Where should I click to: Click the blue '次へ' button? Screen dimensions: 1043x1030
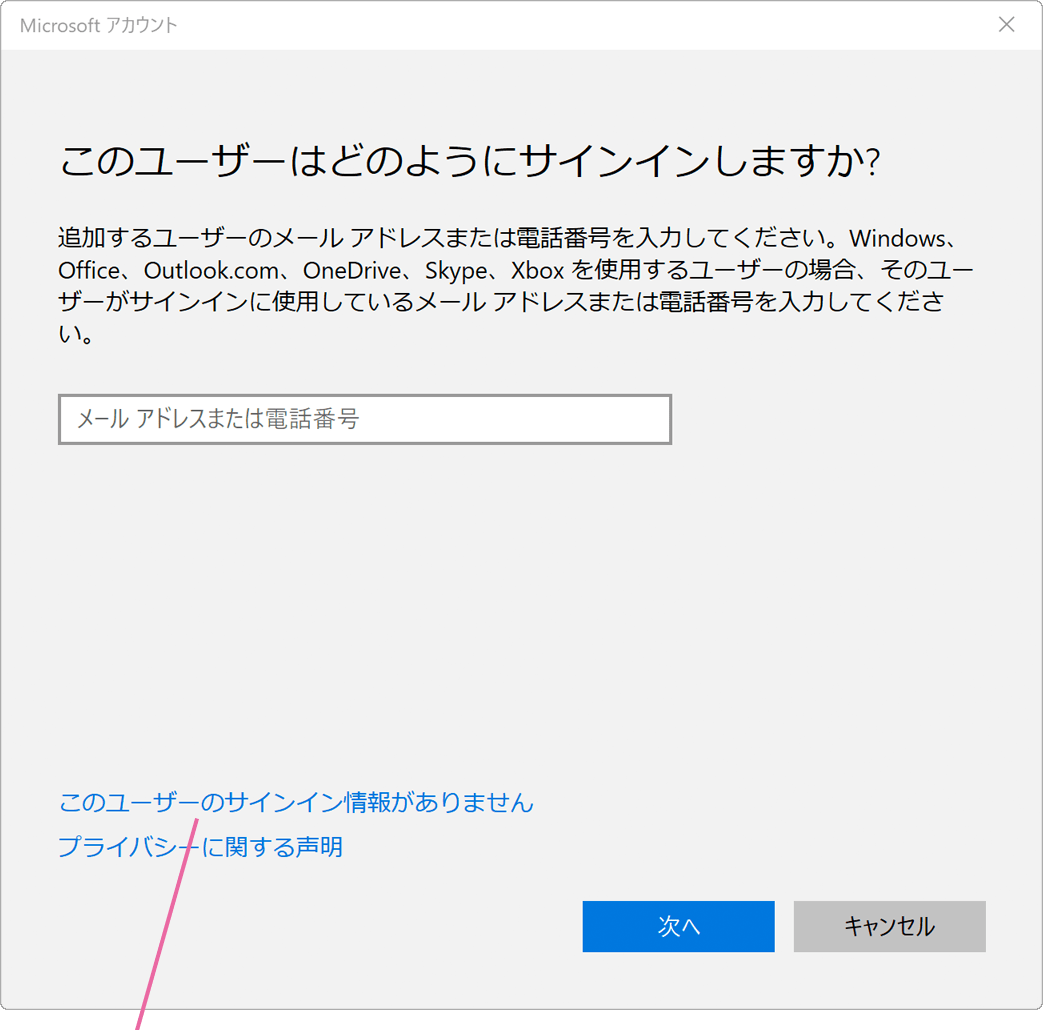point(678,926)
